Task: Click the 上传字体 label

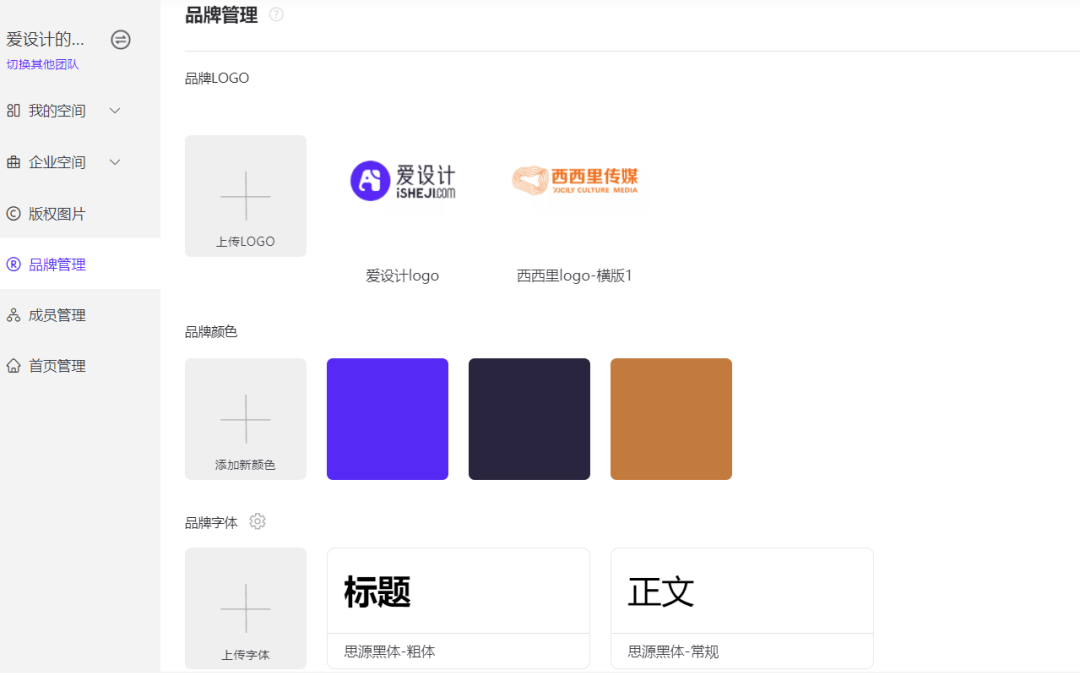Action: [245, 655]
